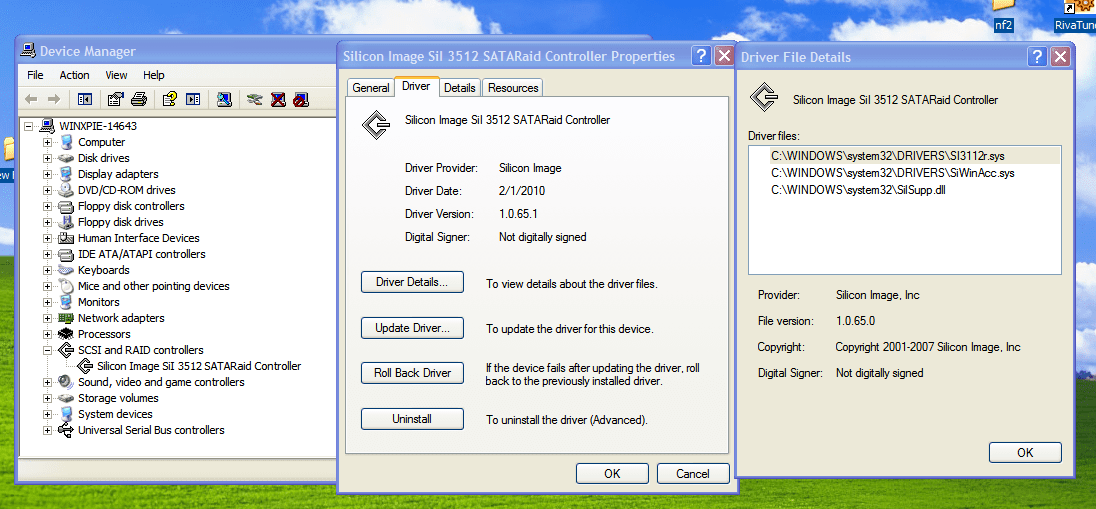The width and height of the screenshot is (1096, 509).
Task: Select Silicon Image SiI 3512 SATARaid Controller tree item
Action: point(199,366)
